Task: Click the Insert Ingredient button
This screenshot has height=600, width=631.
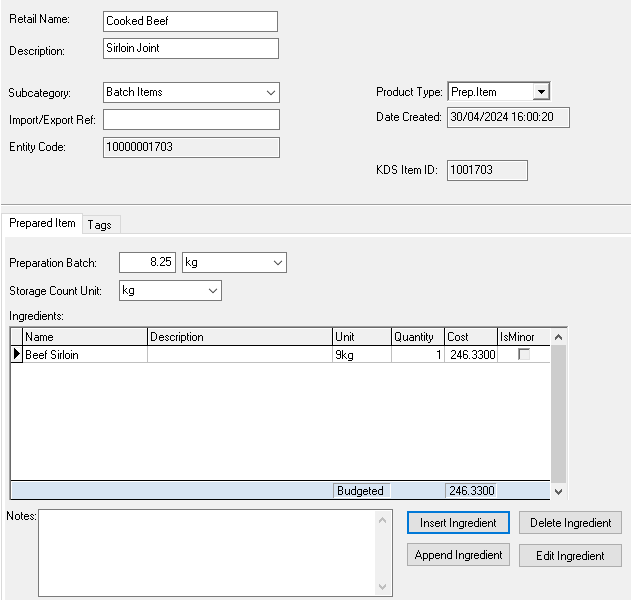Action: pos(458,523)
